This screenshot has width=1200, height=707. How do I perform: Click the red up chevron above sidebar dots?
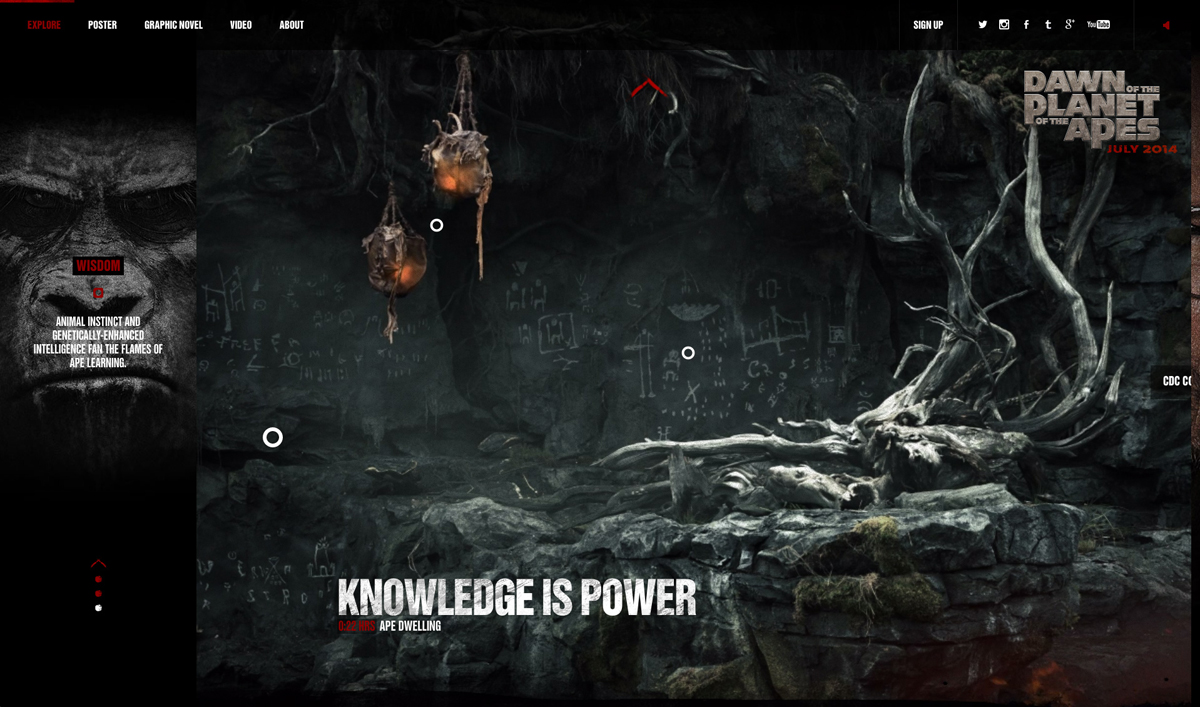[98, 563]
